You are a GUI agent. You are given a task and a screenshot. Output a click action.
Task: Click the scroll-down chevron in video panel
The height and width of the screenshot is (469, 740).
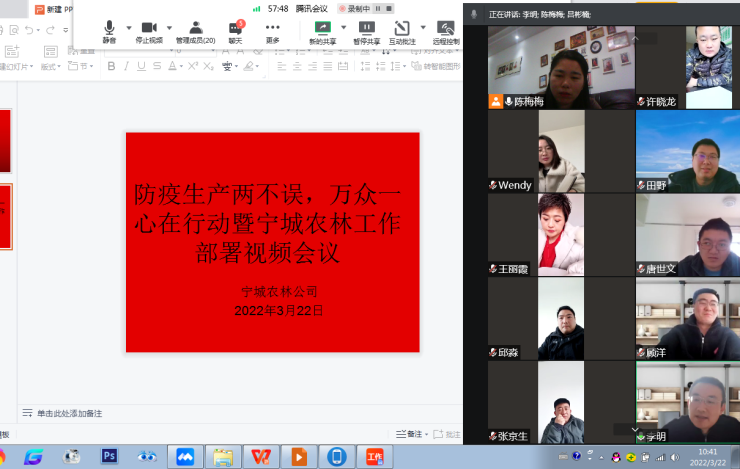click(636, 430)
